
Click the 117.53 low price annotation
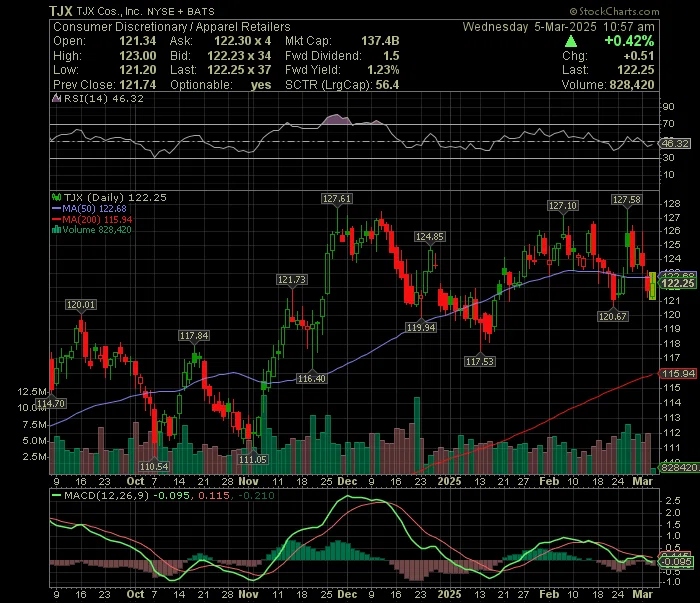pos(479,362)
